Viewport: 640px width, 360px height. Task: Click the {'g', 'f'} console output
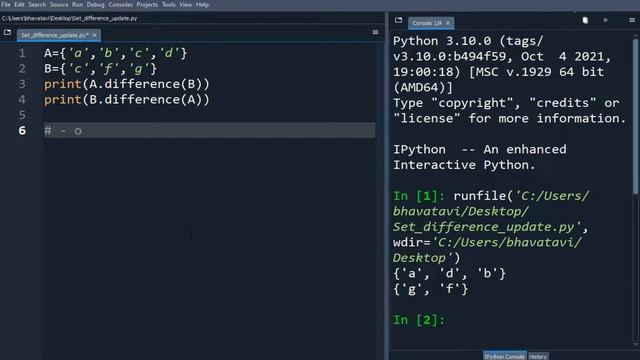[x=431, y=289]
